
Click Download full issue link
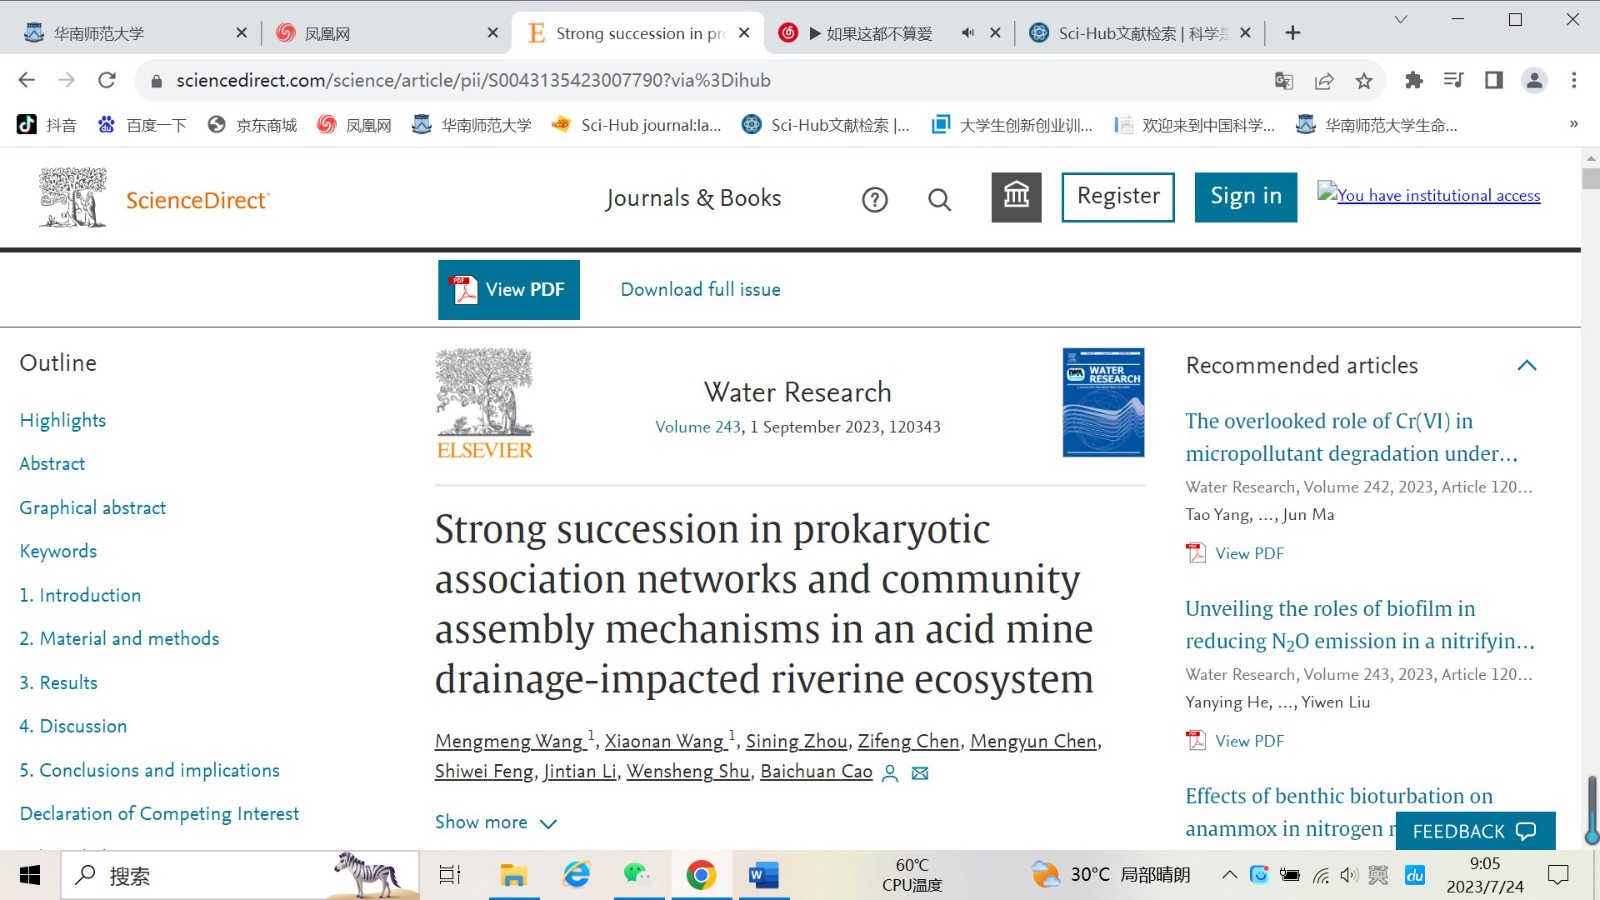point(700,290)
